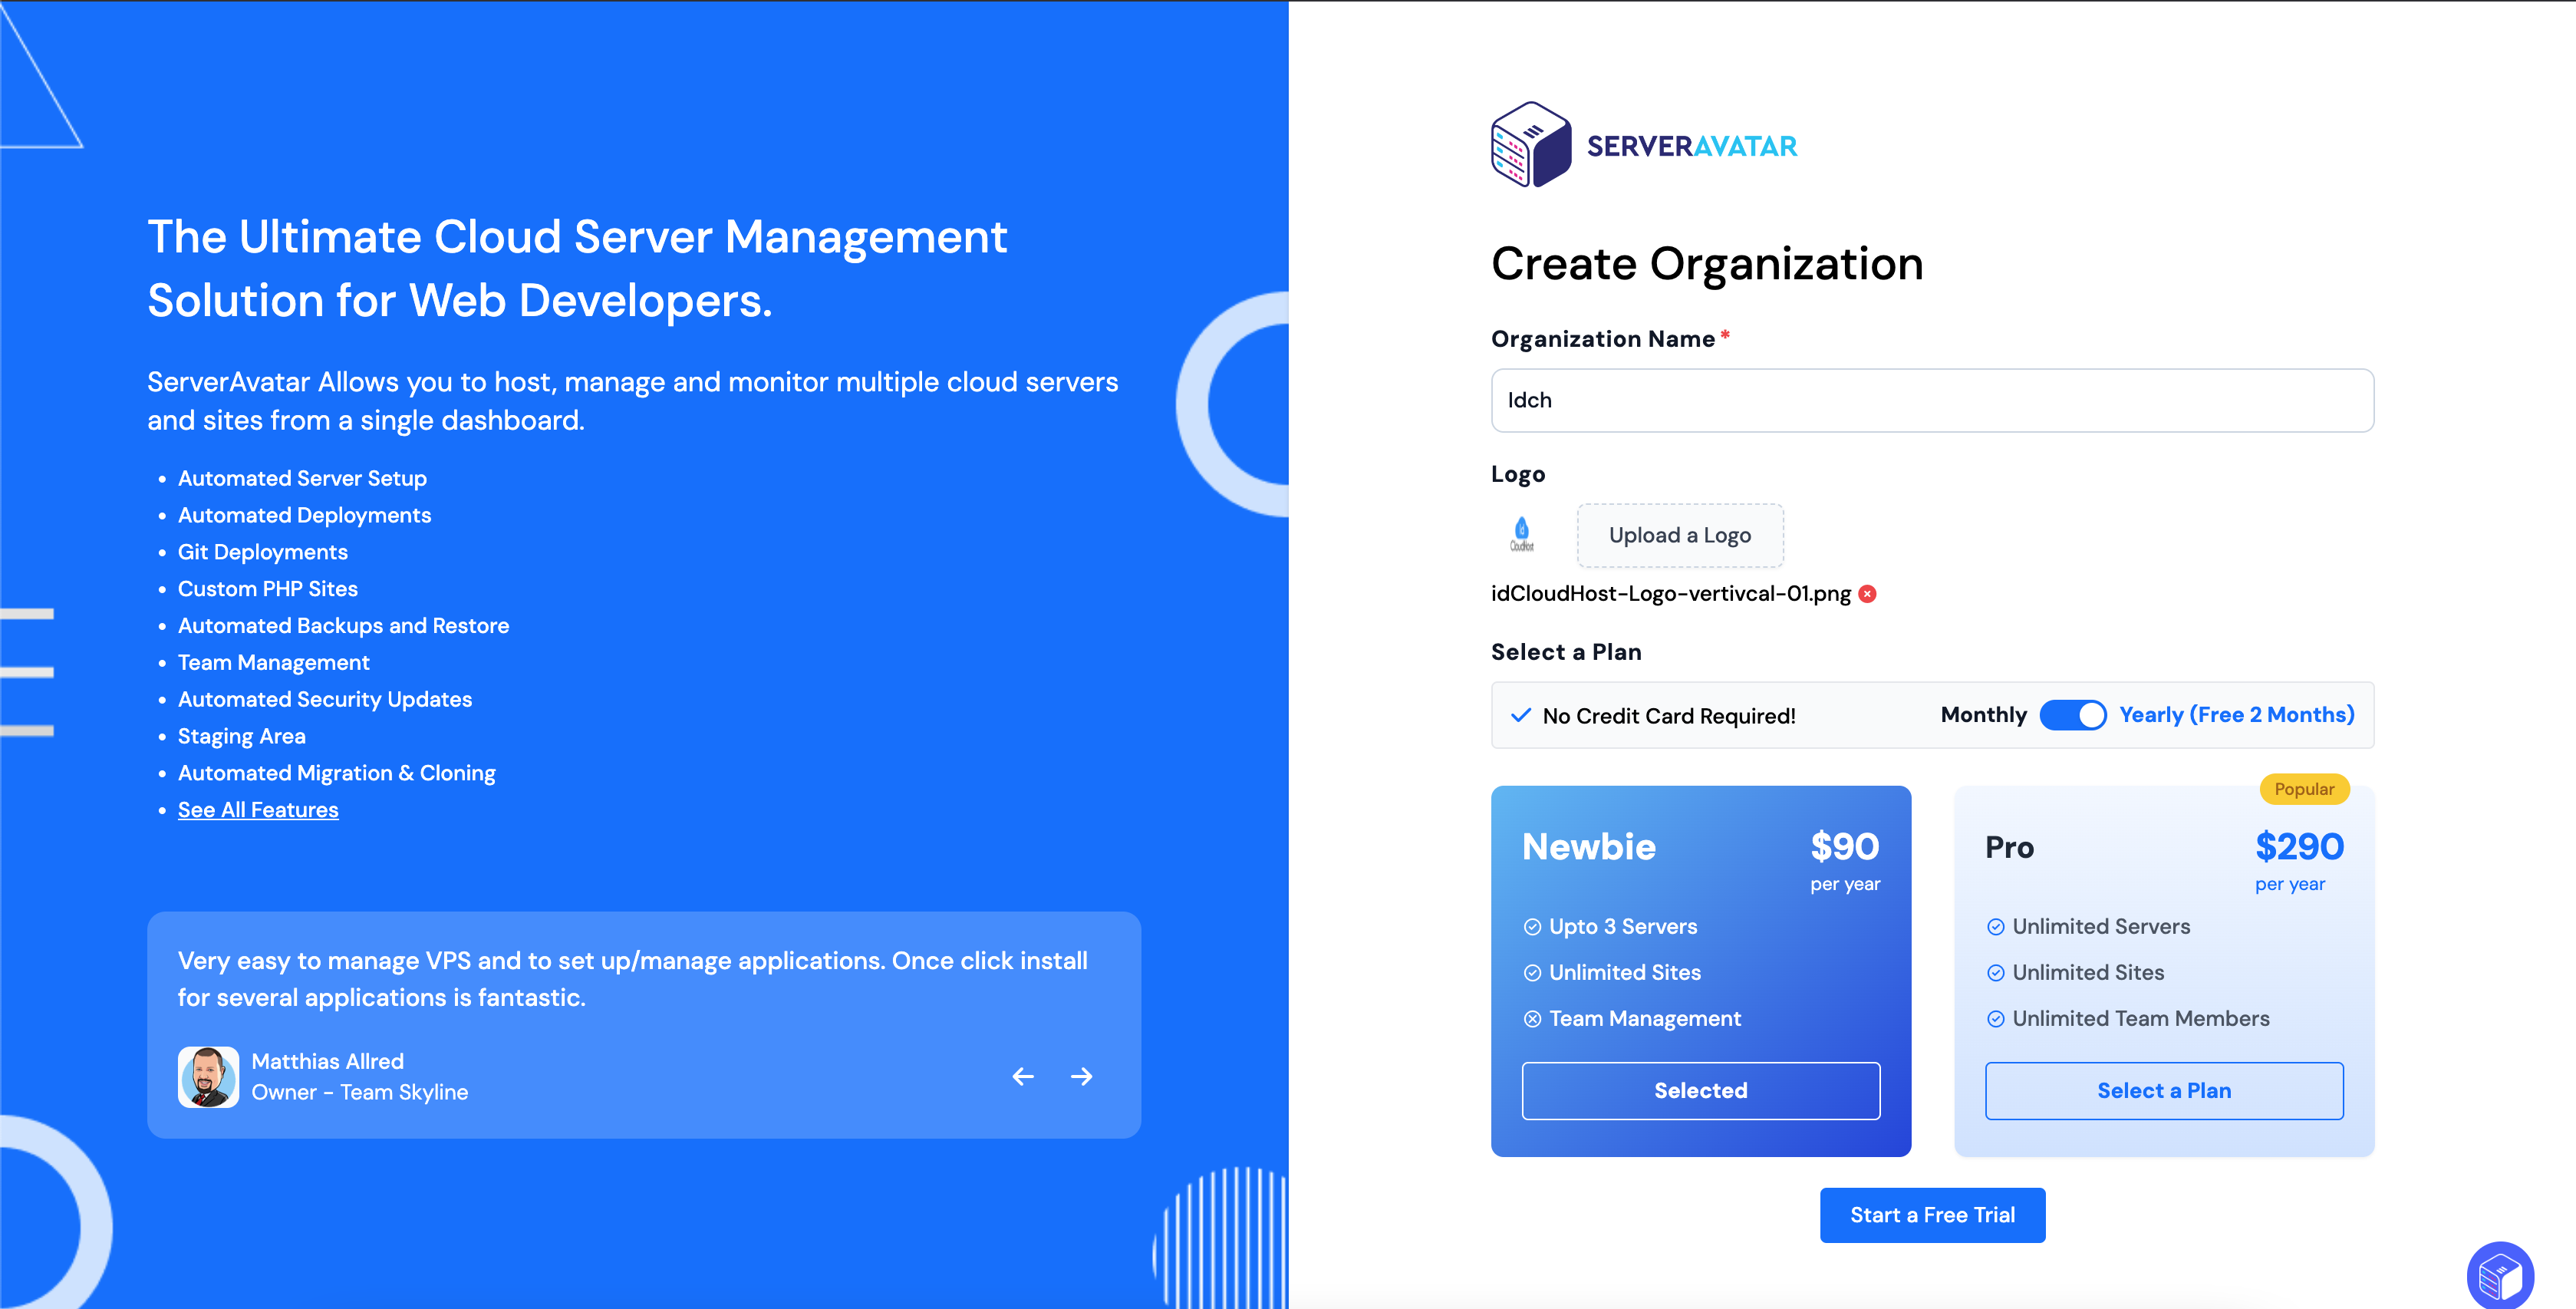The width and height of the screenshot is (2576, 1309).
Task: Click the Yearly (Free 2 Months) label
Action: point(2236,715)
